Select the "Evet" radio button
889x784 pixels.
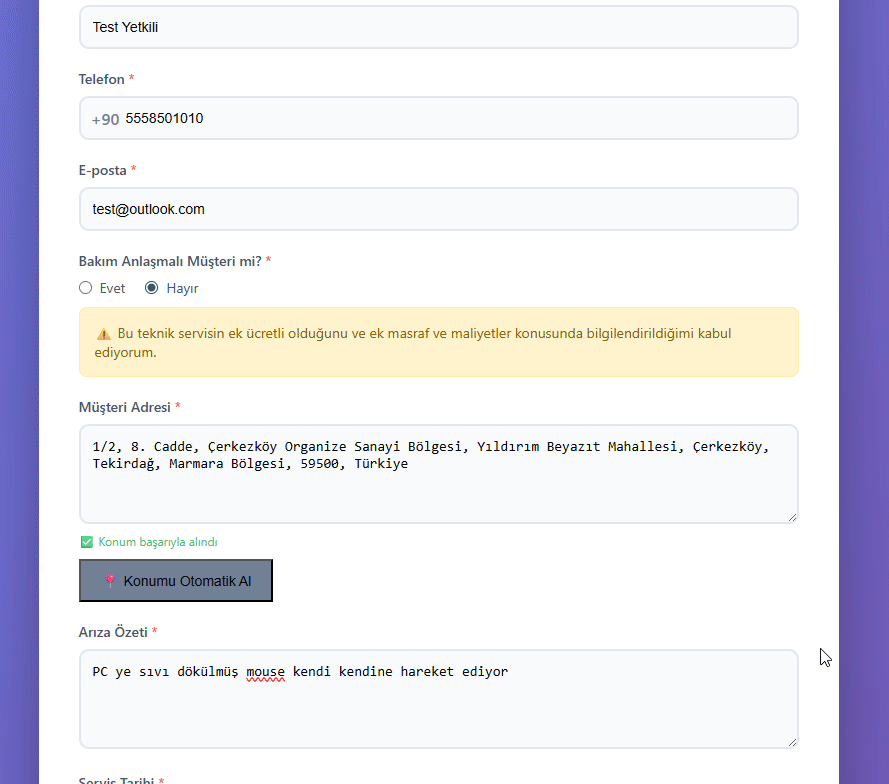(86, 288)
